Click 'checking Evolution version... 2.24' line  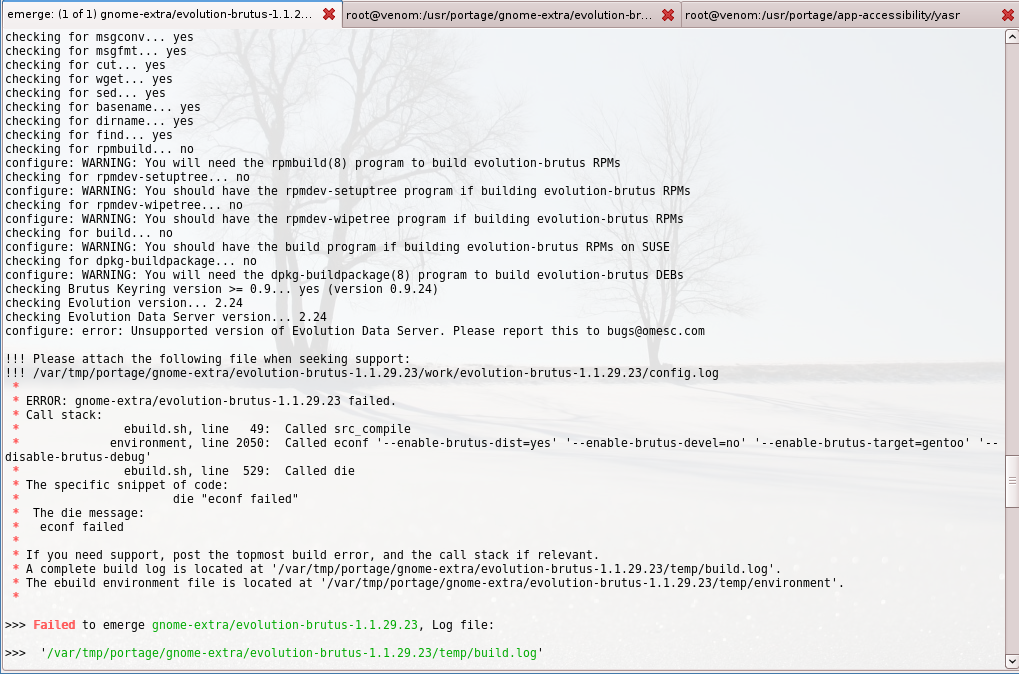(x=124, y=303)
